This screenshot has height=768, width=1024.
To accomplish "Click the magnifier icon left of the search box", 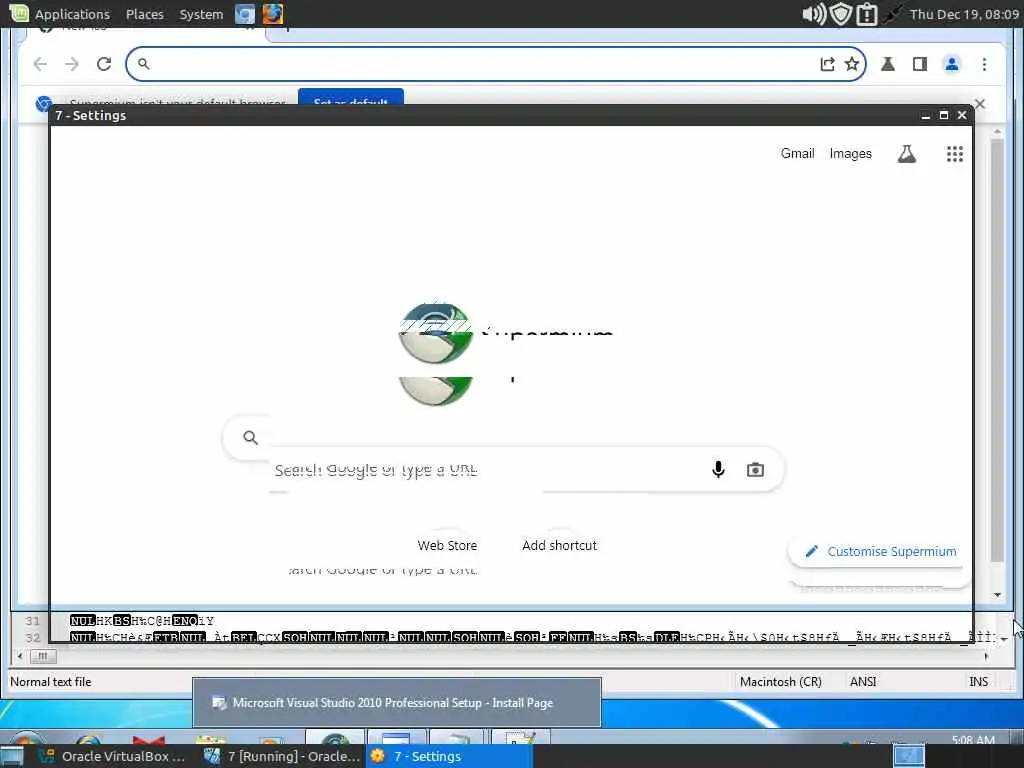I will [x=250, y=438].
